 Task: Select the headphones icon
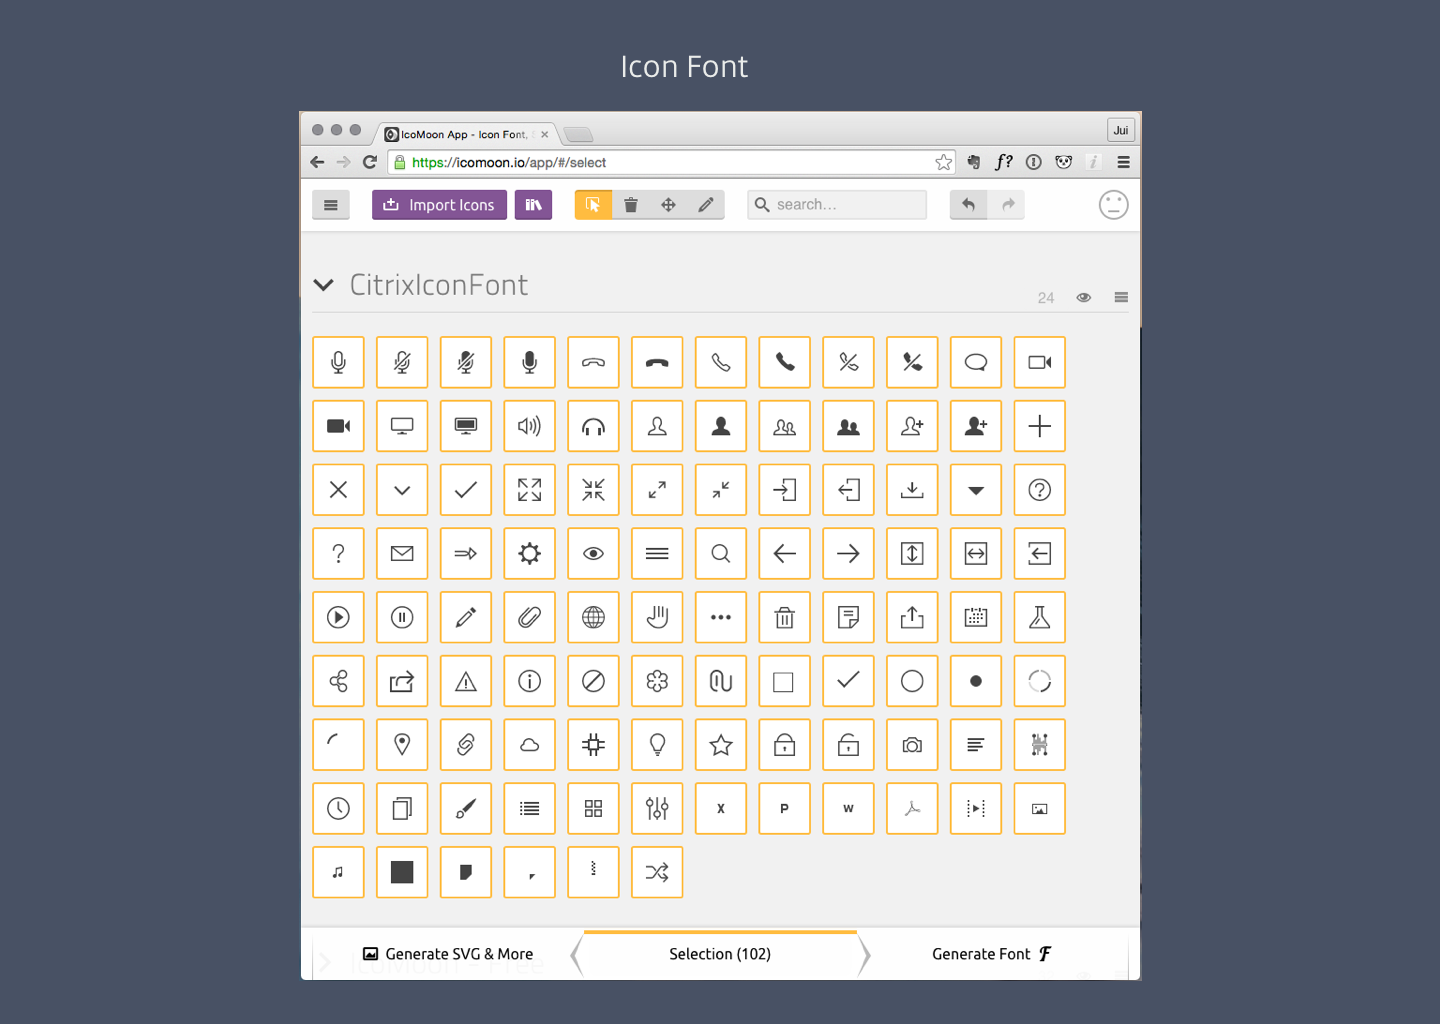point(593,426)
